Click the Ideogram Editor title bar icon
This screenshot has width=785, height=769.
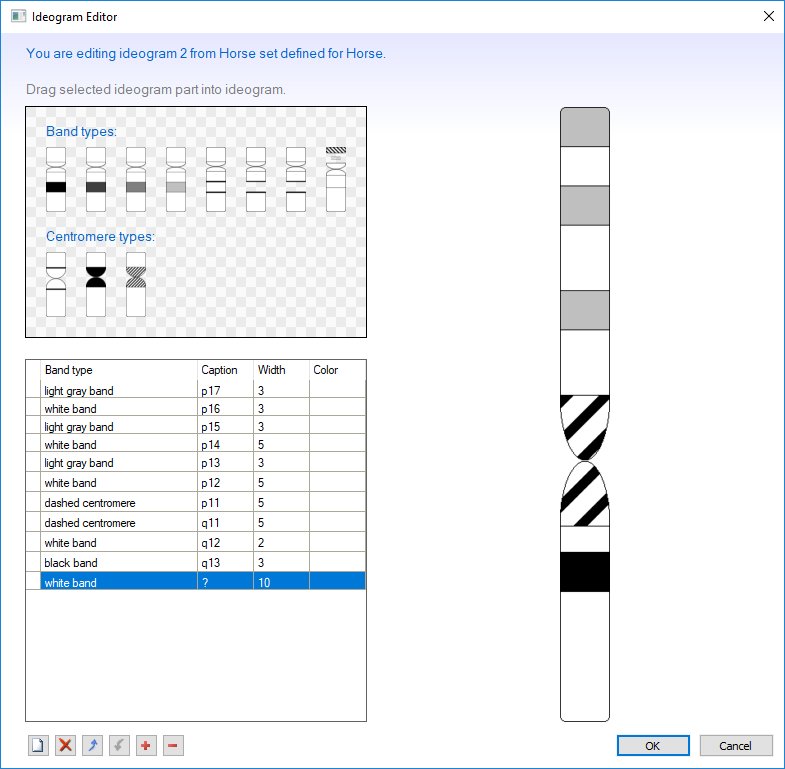pyautogui.click(x=19, y=17)
